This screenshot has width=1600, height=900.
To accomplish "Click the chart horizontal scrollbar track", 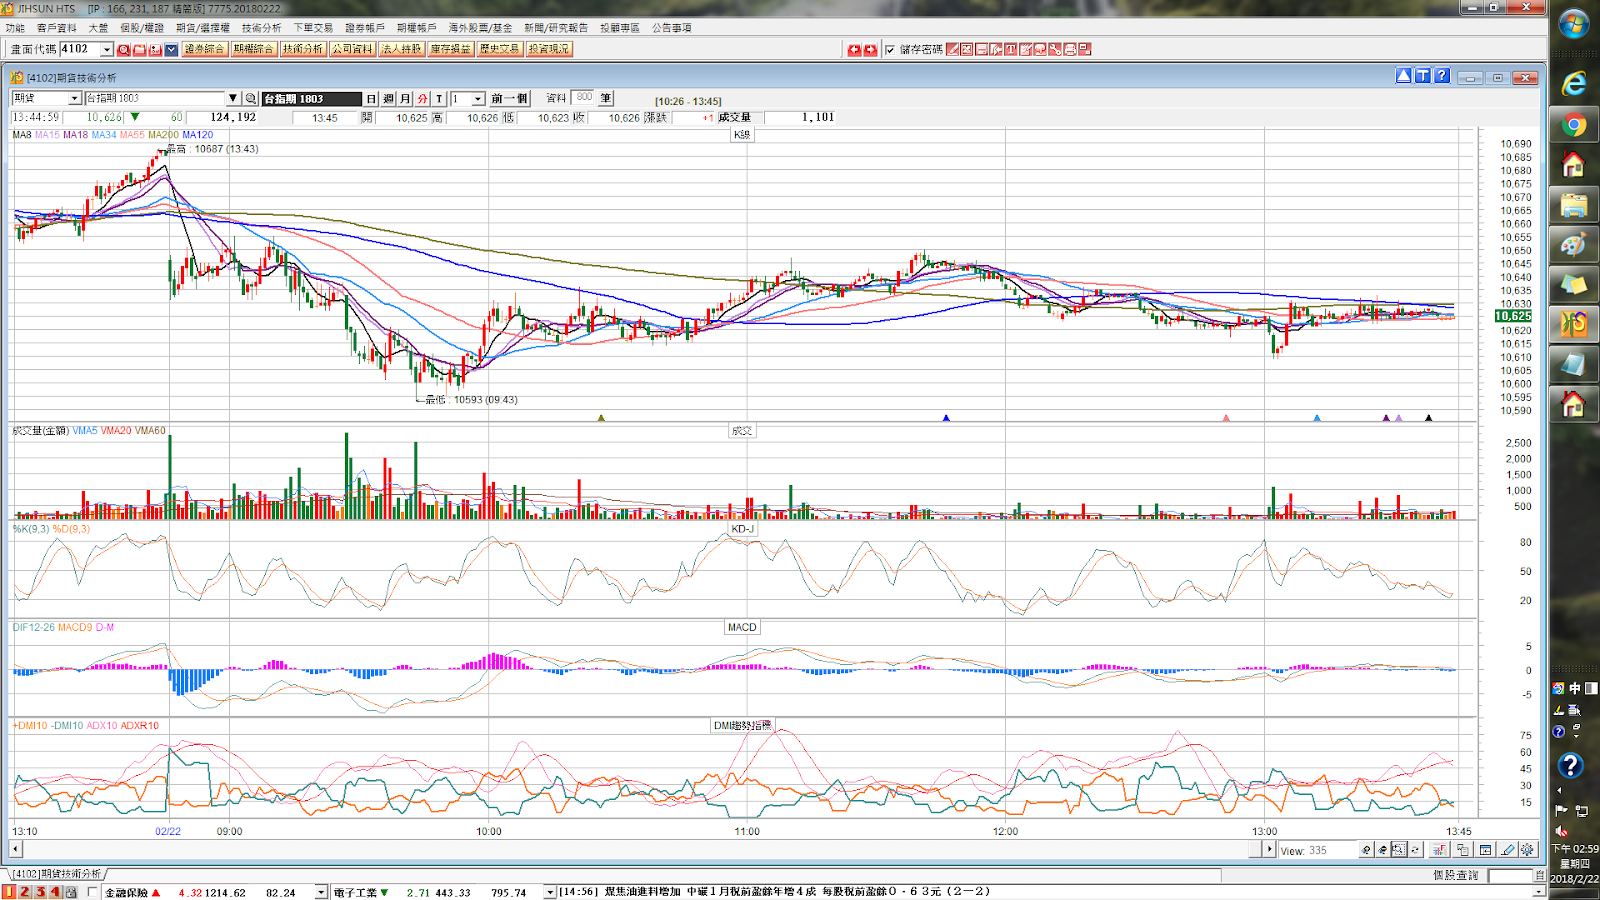I will coord(635,849).
